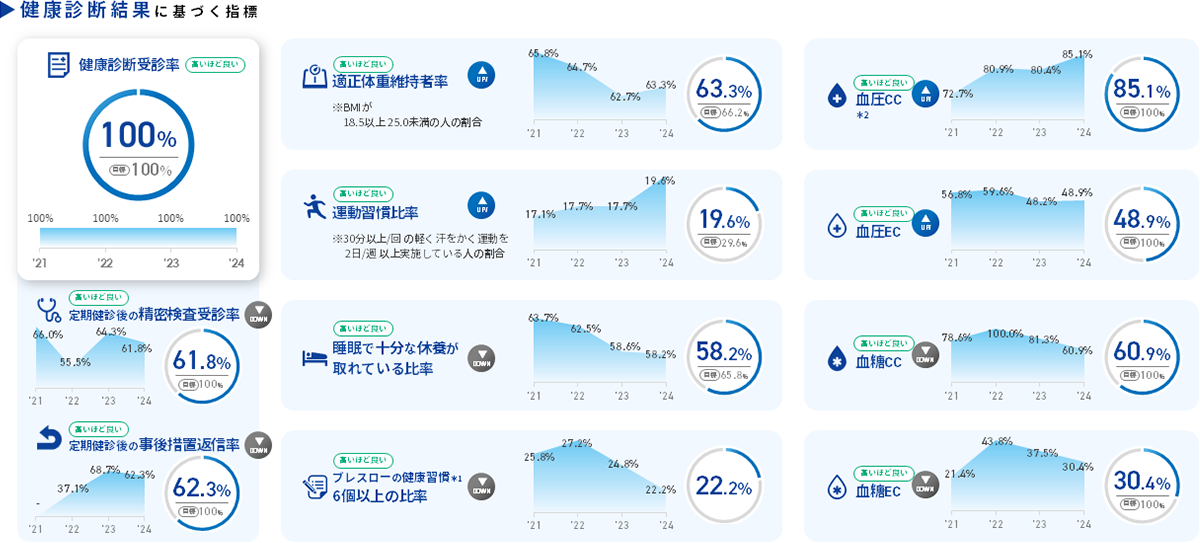
Task: Click the stethoscope icon beside 精密検査受診率
Action: coord(49,309)
